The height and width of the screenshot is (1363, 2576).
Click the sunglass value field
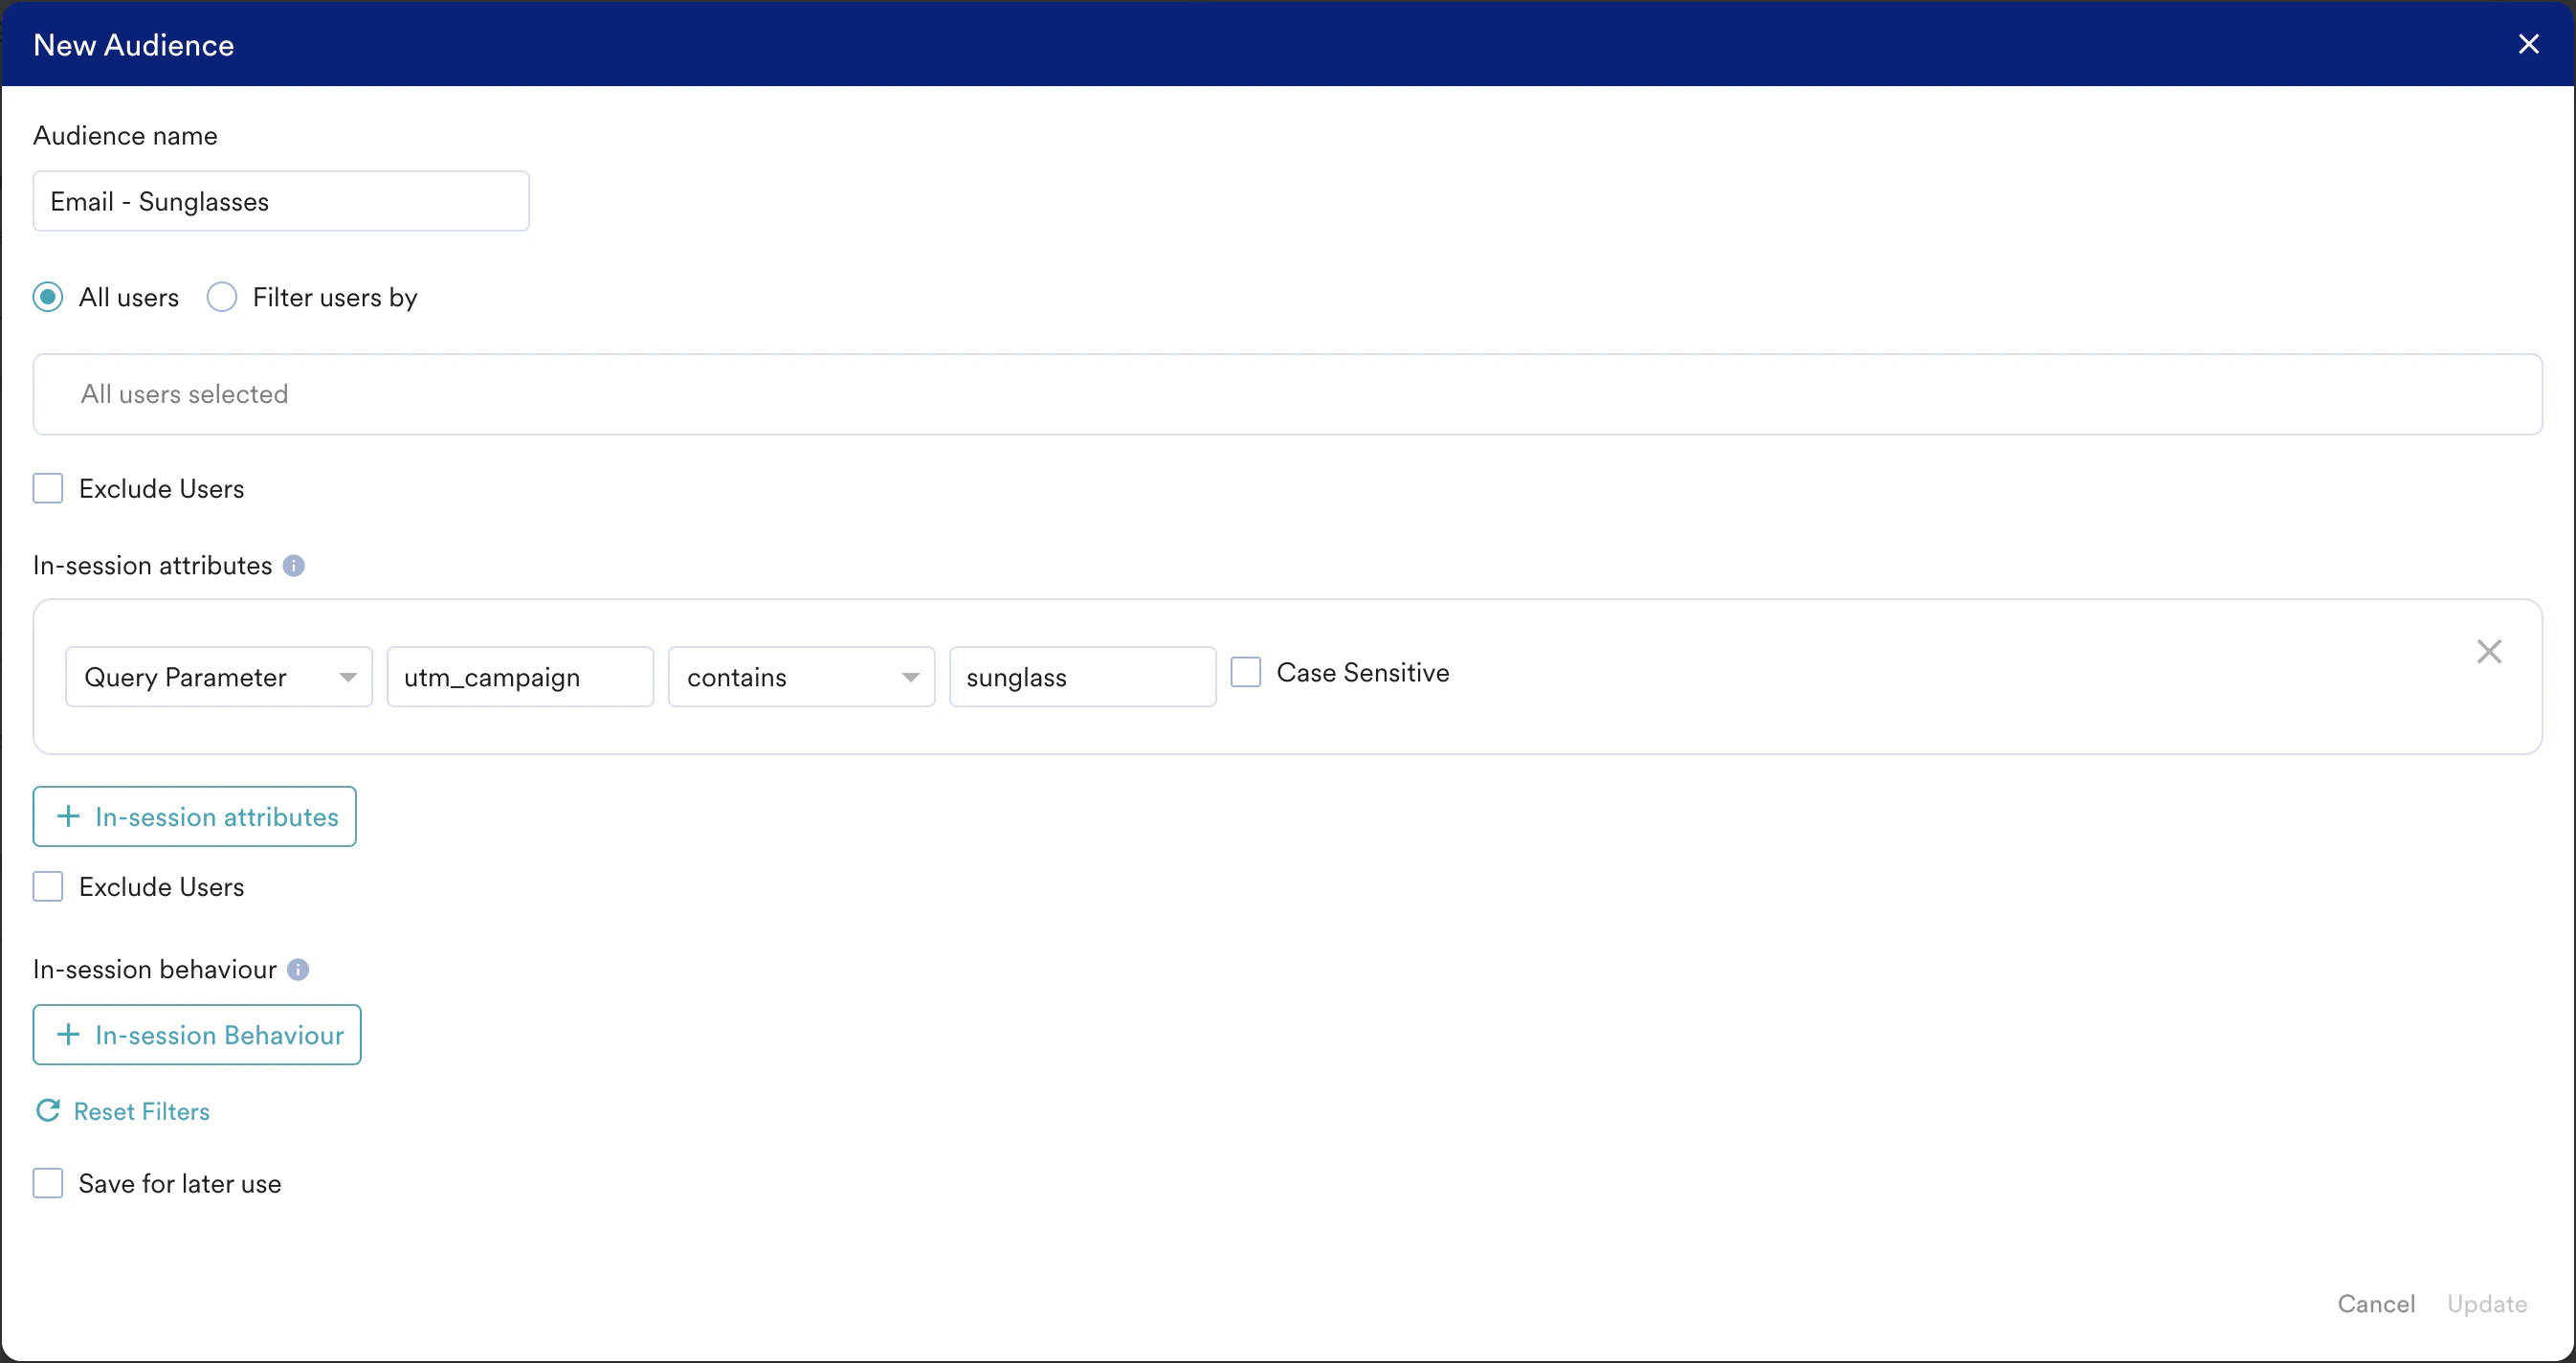pyautogui.click(x=1082, y=677)
